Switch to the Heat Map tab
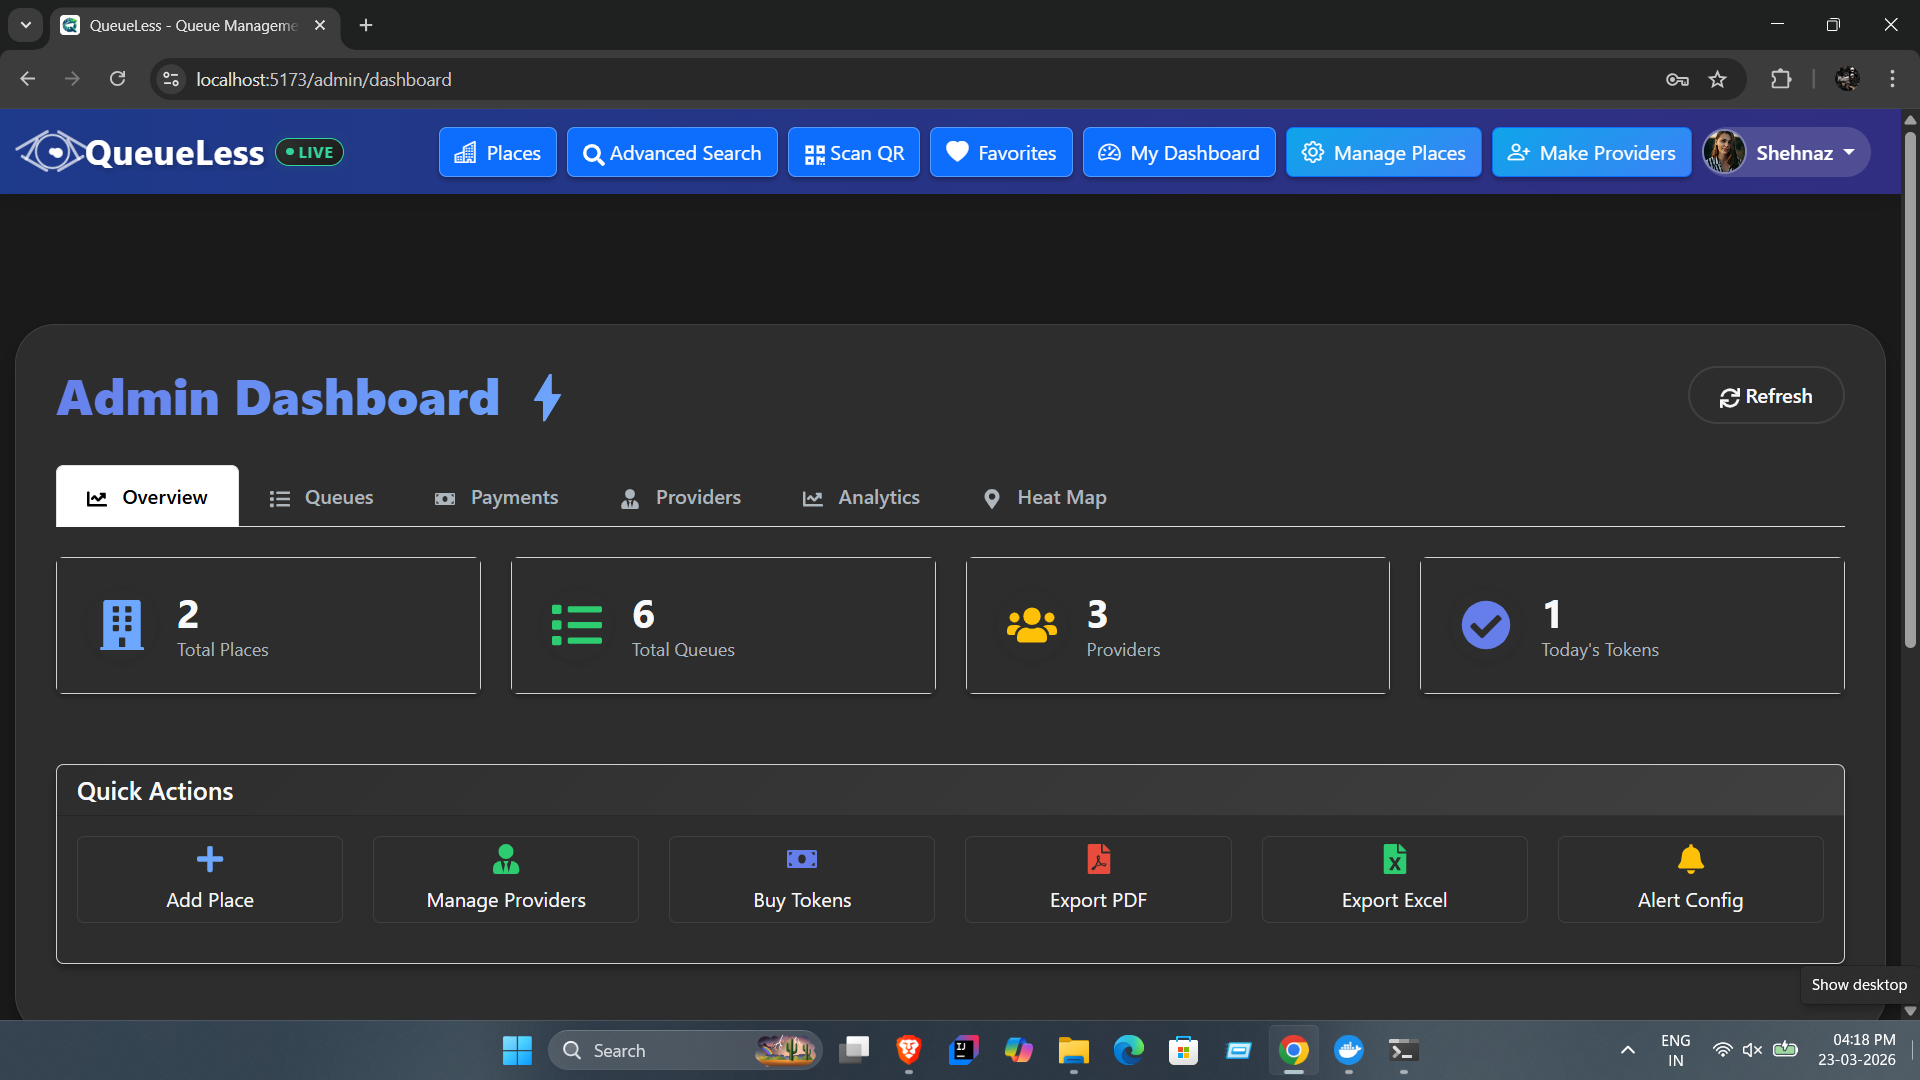 tap(1044, 496)
